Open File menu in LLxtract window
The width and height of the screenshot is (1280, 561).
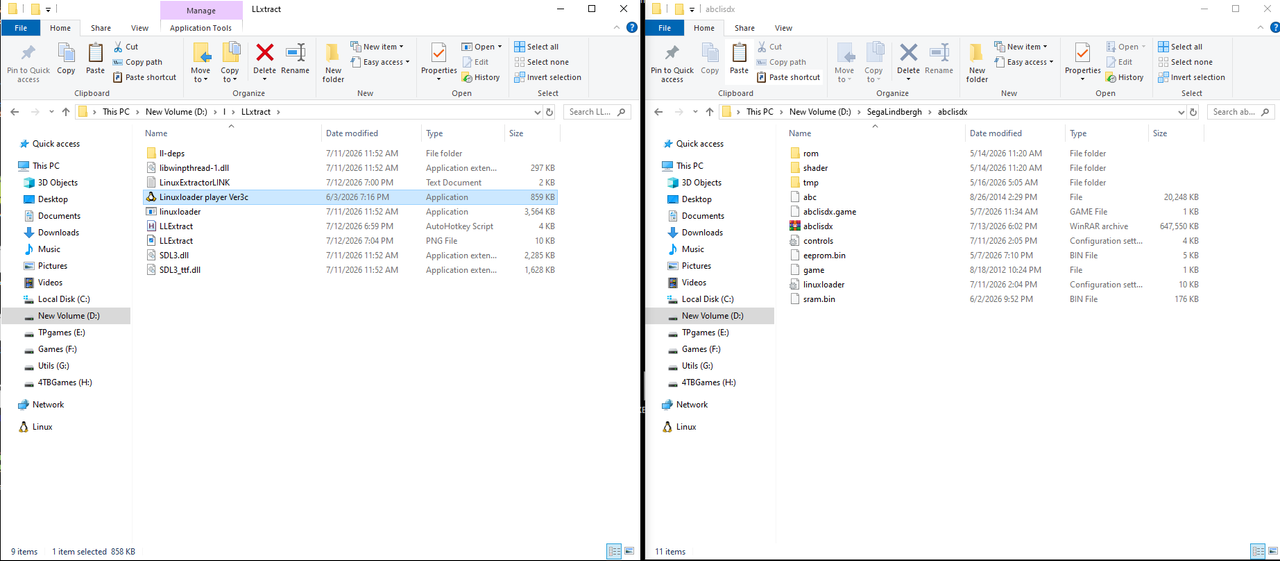tap(21, 28)
